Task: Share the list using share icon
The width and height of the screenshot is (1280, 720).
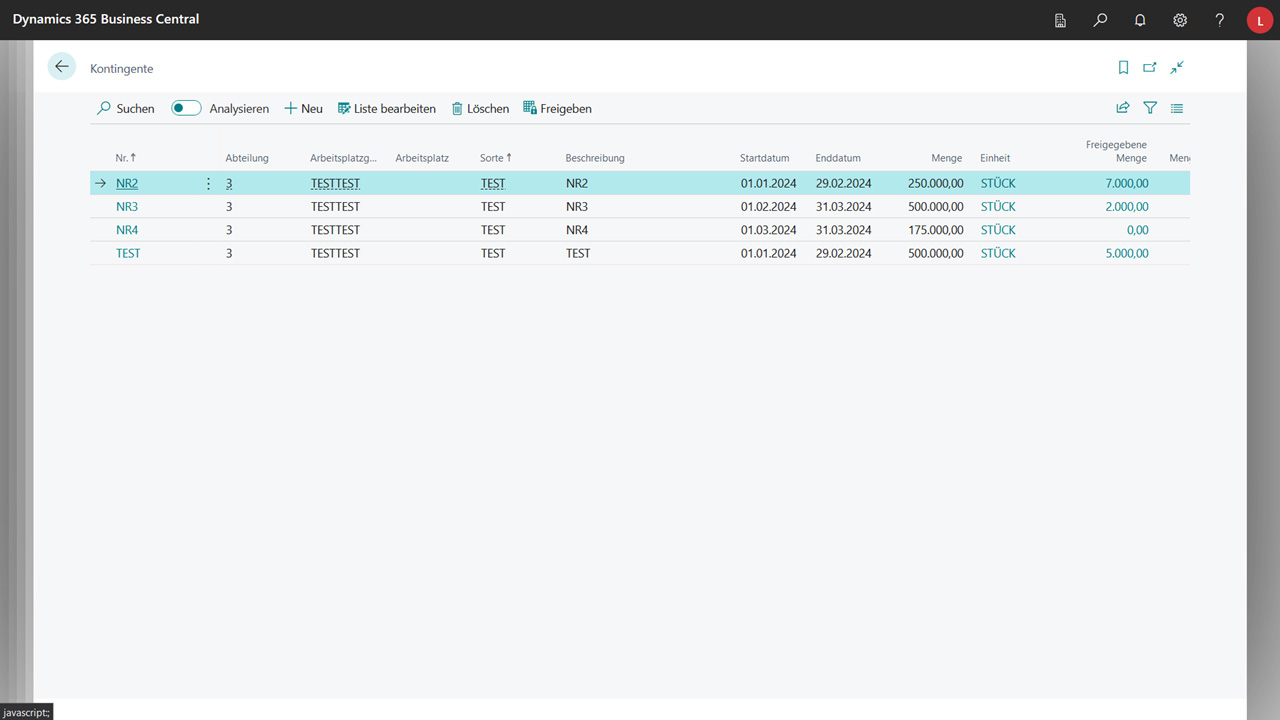Action: [x=1123, y=108]
